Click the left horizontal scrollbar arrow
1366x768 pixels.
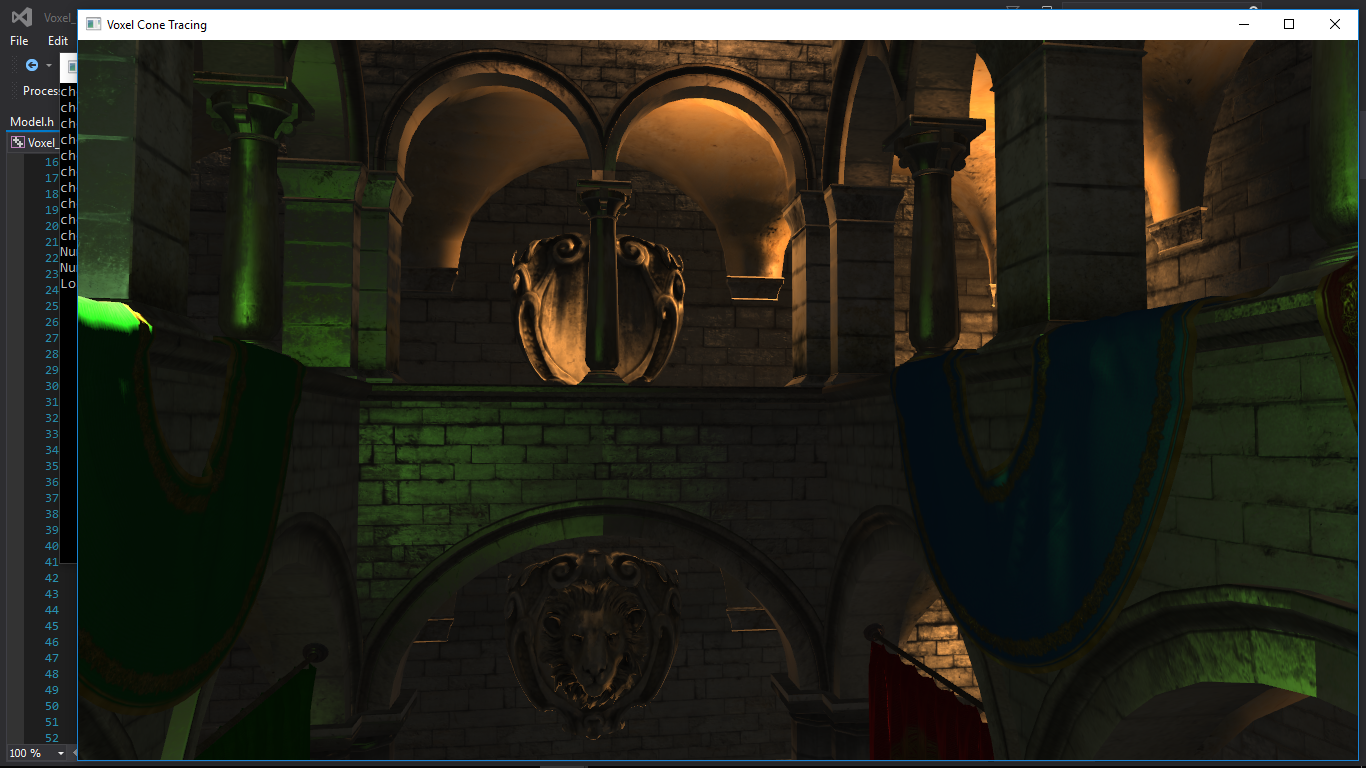[76, 753]
